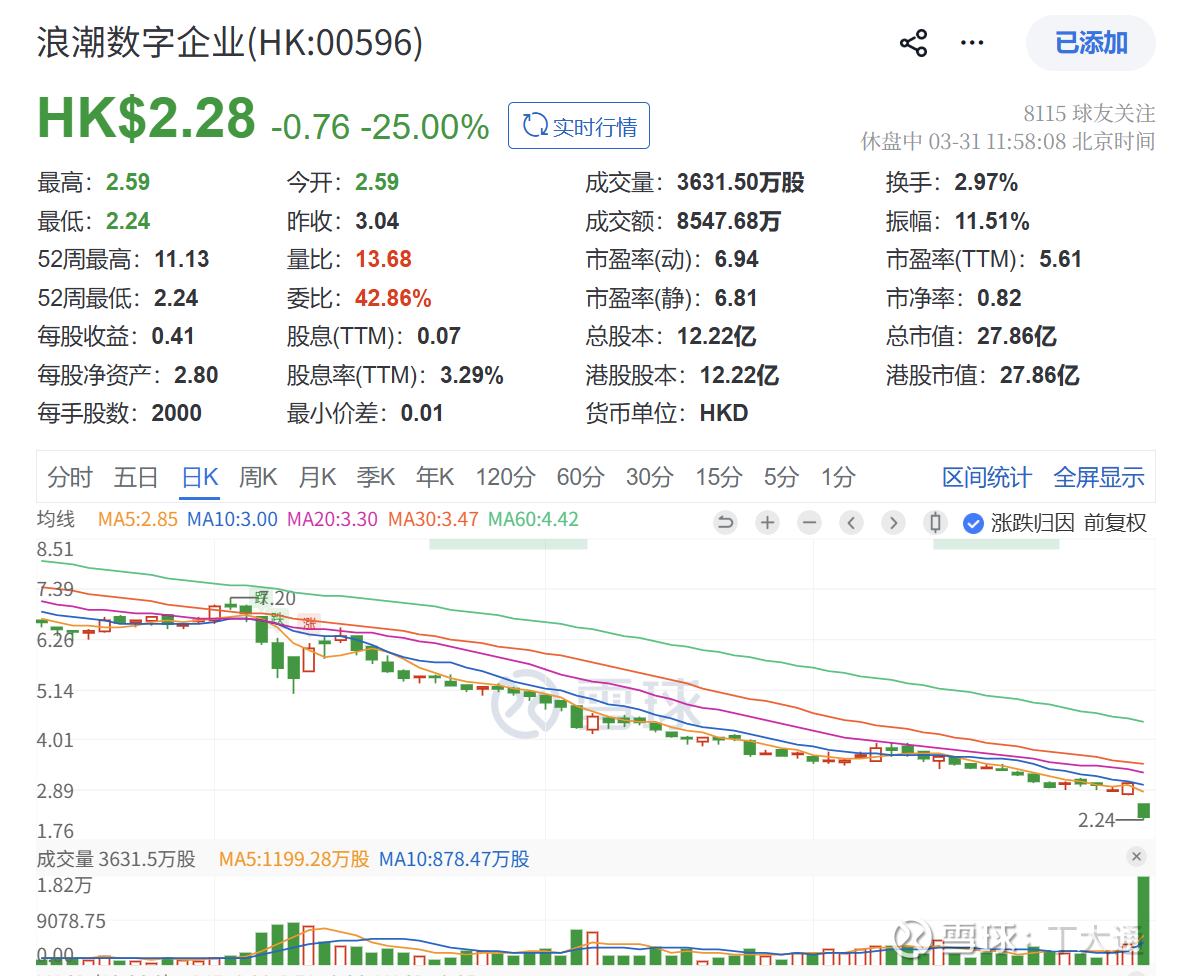Click 全屏显示 fullscreen link
Image resolution: width=1178 pixels, height=976 pixels.
(x=1098, y=477)
